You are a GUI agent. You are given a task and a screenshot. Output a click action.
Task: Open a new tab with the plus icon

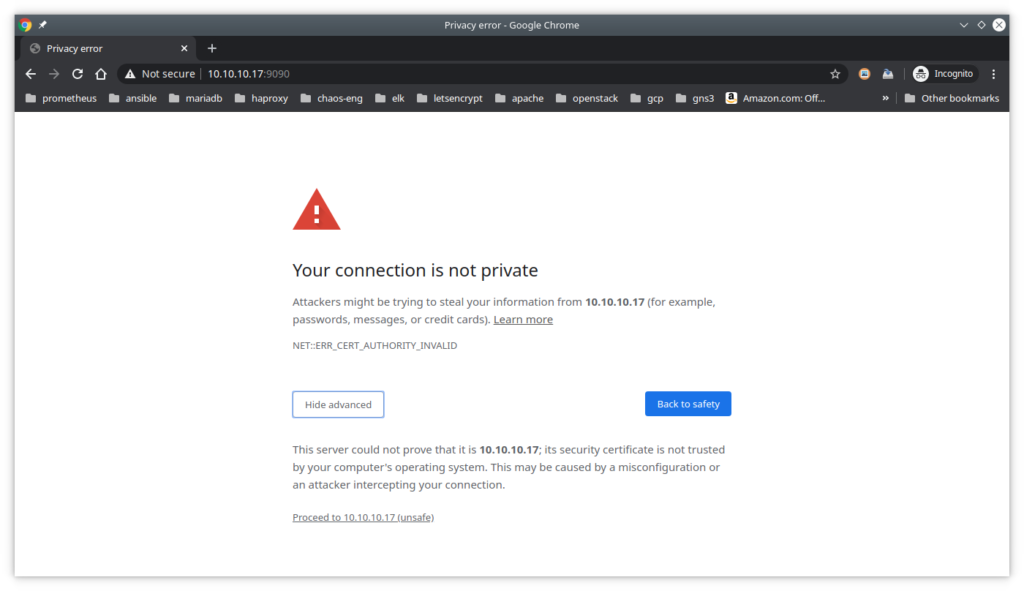coord(212,48)
